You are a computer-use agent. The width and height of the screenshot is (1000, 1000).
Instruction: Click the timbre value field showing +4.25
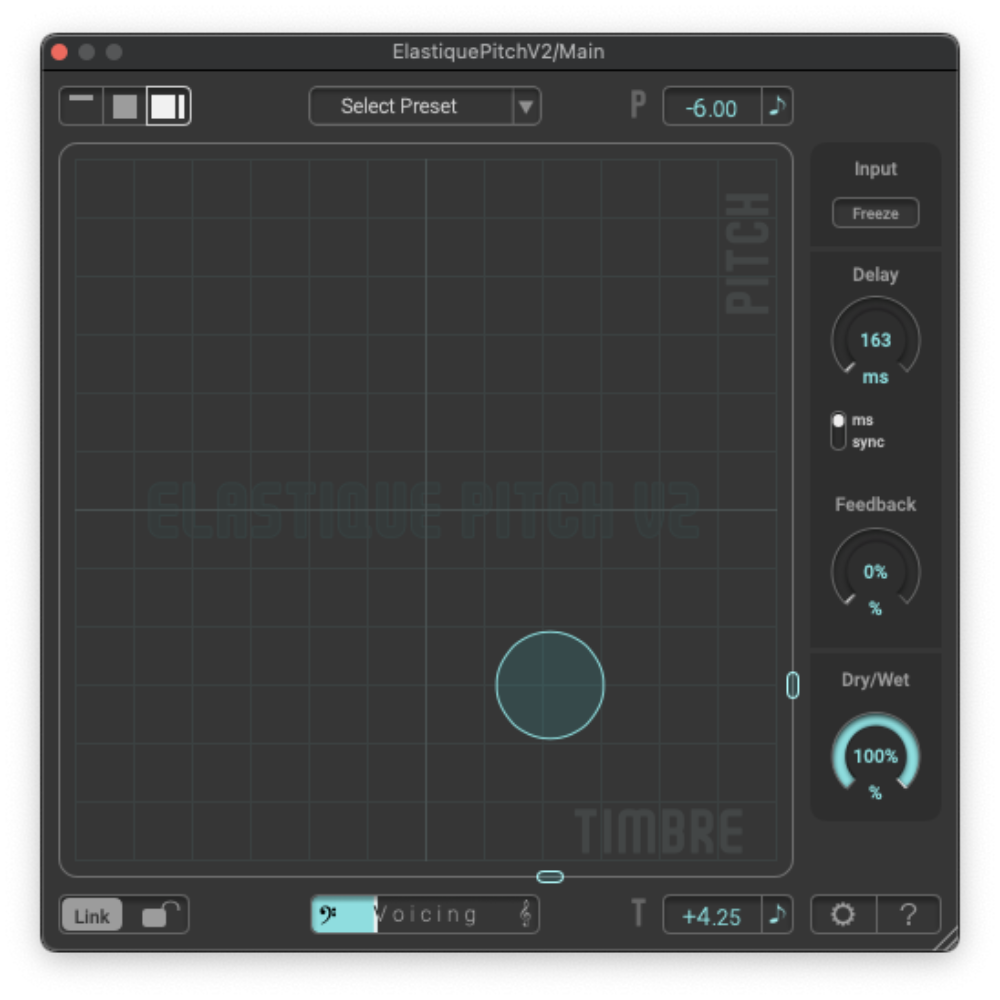coord(712,916)
